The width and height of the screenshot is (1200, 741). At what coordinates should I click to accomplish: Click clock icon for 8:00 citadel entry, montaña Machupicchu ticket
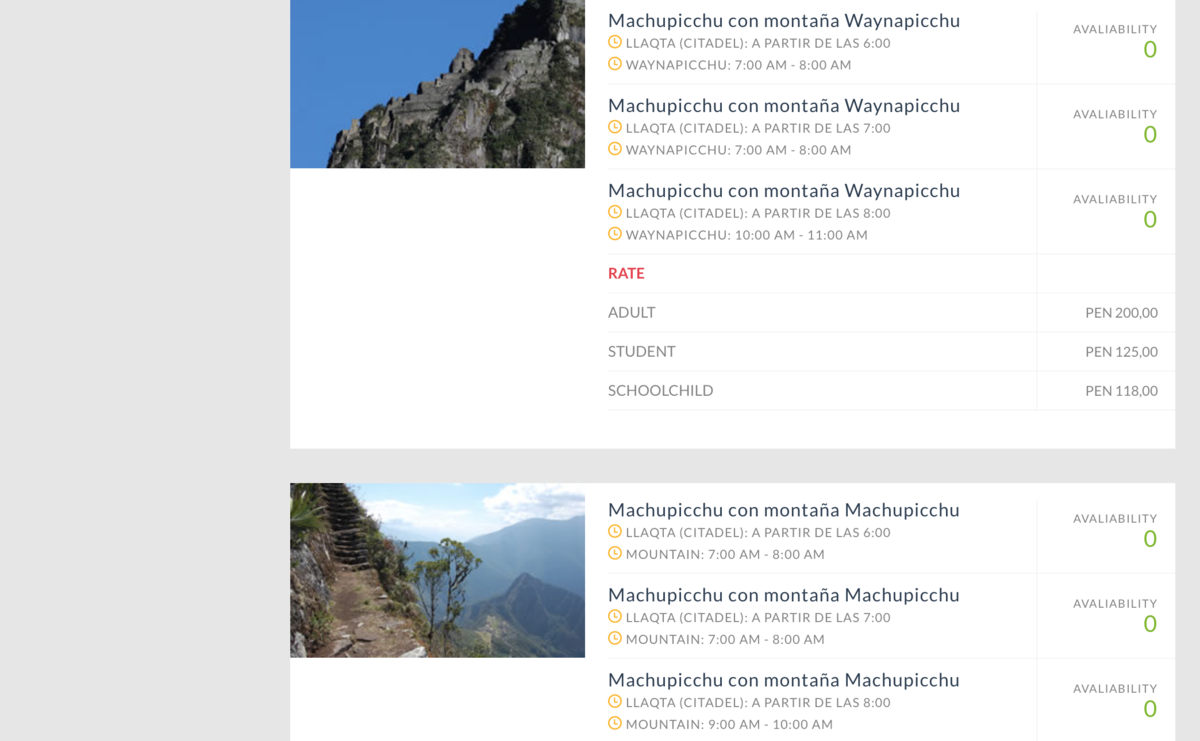pos(615,701)
